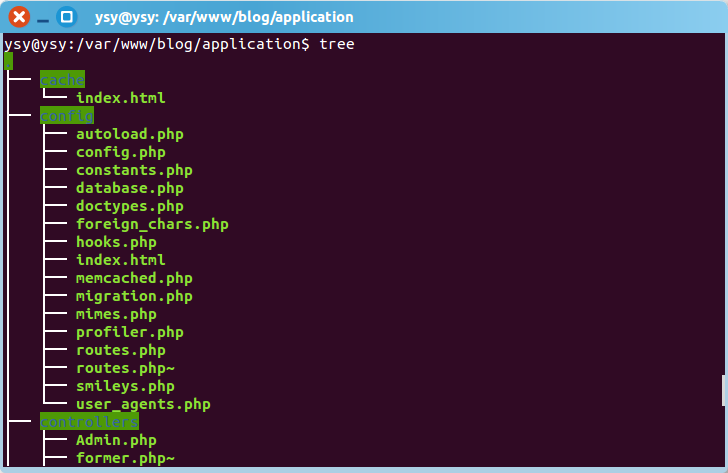Select the cache directory entry
The image size is (728, 473).
click(62, 80)
